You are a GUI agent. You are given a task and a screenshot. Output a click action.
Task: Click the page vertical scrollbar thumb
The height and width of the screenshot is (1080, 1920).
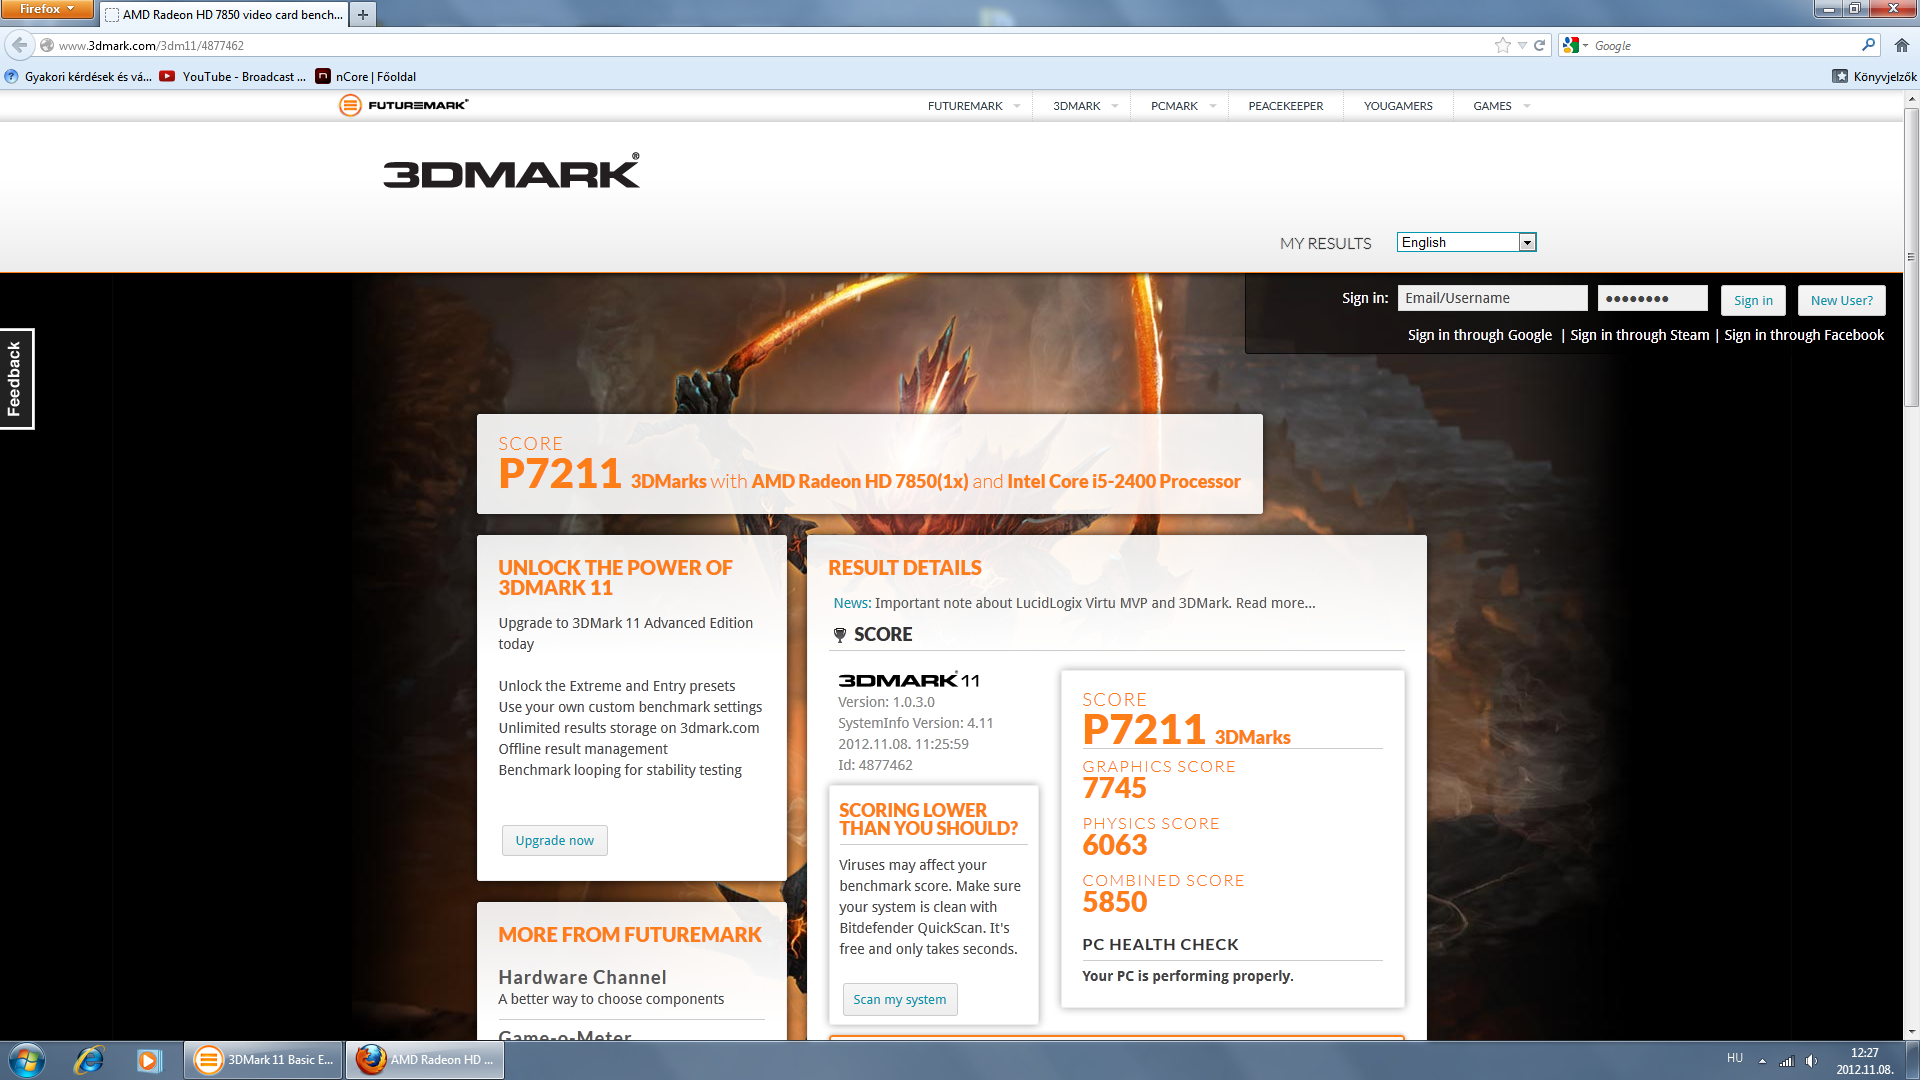click(x=1911, y=255)
